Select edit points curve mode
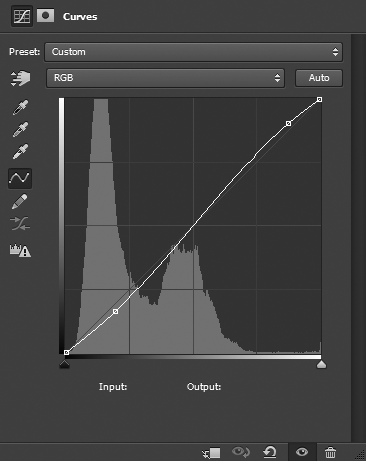The width and height of the screenshot is (366, 461). (20, 178)
